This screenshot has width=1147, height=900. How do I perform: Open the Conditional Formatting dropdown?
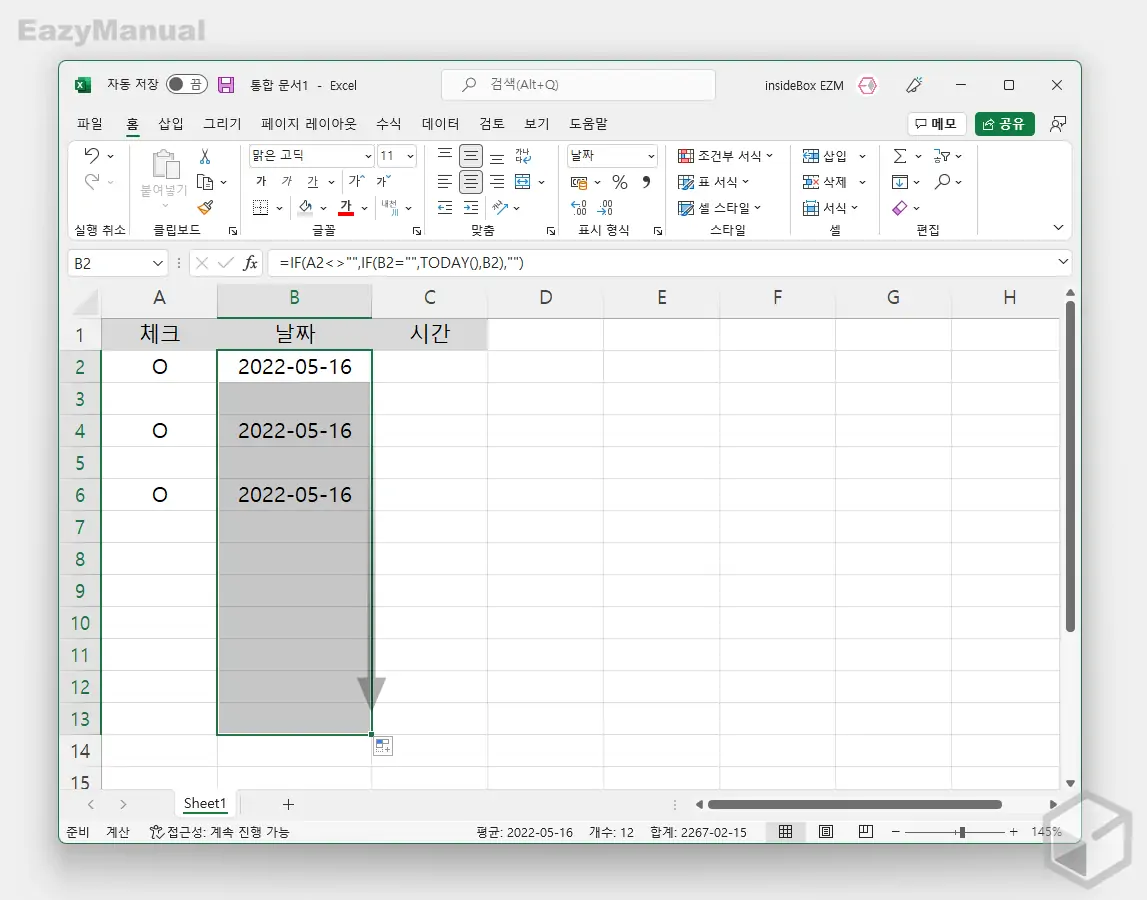click(727, 156)
